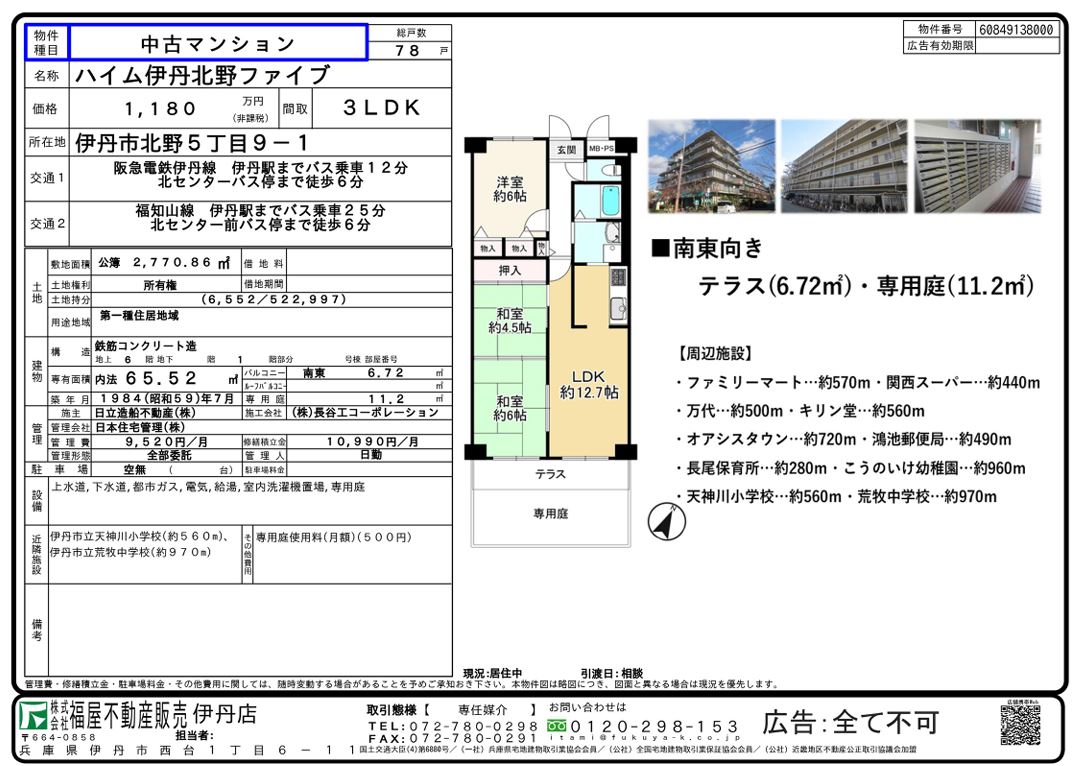This screenshot has height=766, width=1078.
Task: Click the black square bullet before 南東向き
Action: [x=660, y=247]
